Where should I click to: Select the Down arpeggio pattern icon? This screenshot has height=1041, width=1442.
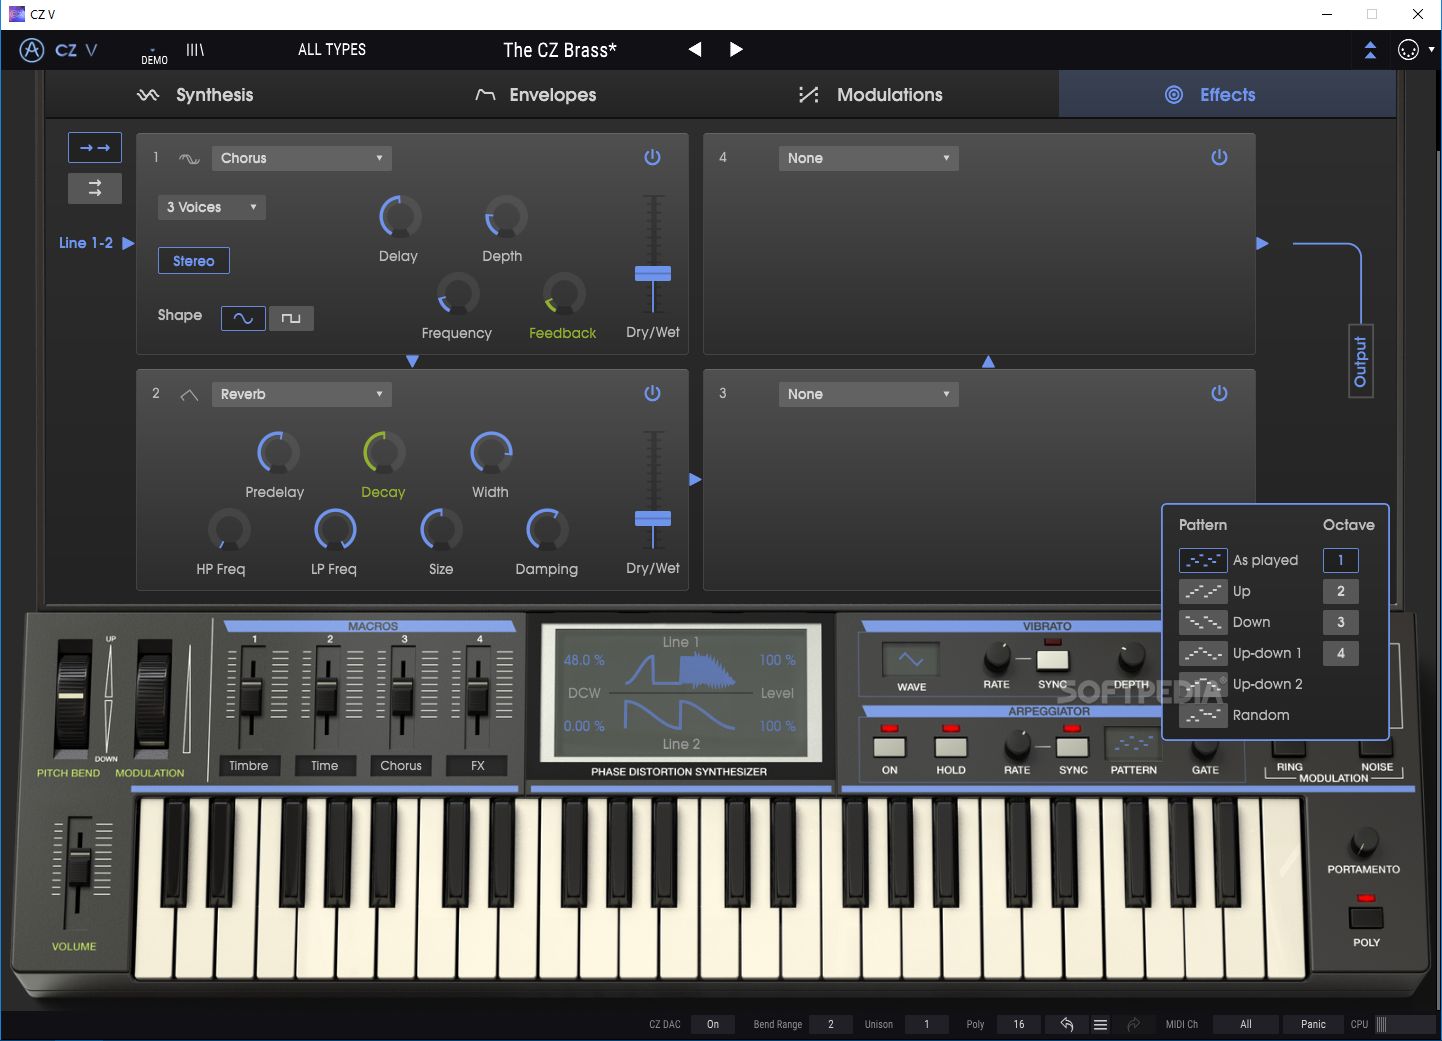click(1203, 622)
